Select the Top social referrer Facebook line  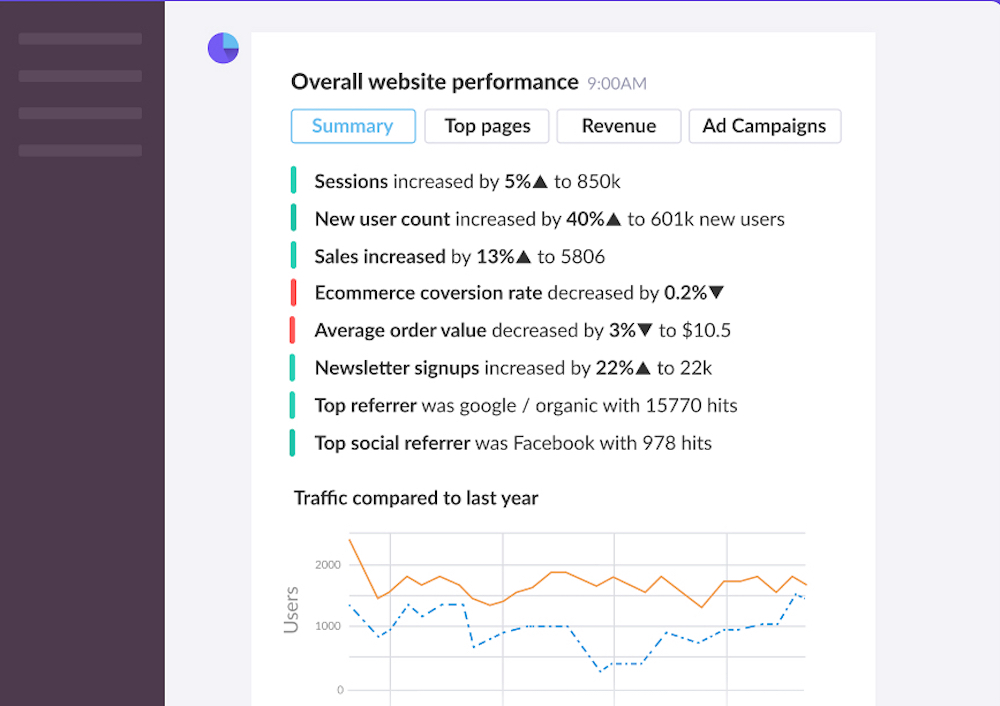point(513,443)
